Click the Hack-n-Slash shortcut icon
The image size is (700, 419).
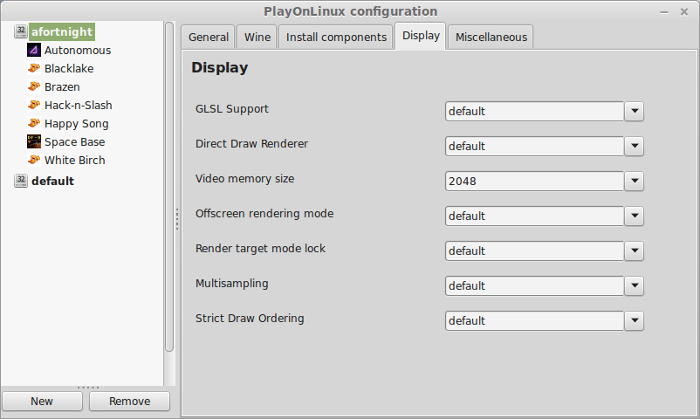(34, 105)
